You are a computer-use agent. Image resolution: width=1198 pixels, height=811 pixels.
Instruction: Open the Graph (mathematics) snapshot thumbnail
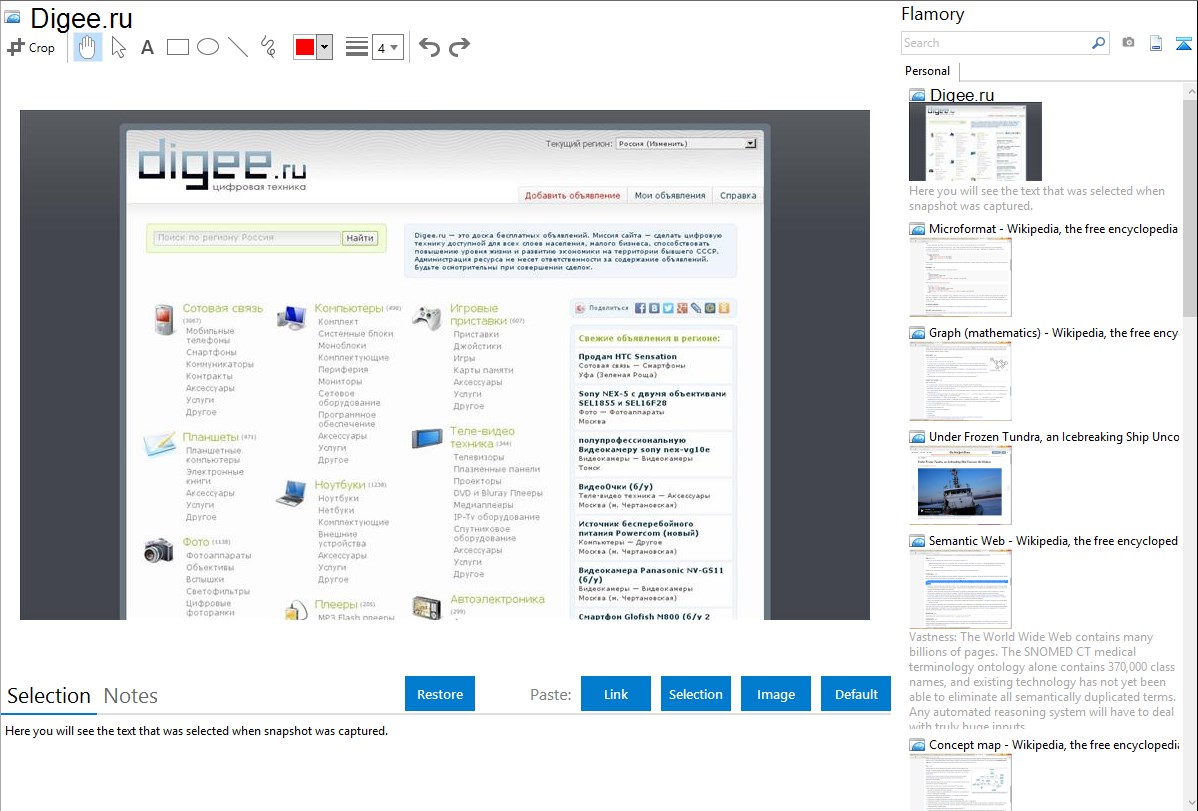[960, 381]
